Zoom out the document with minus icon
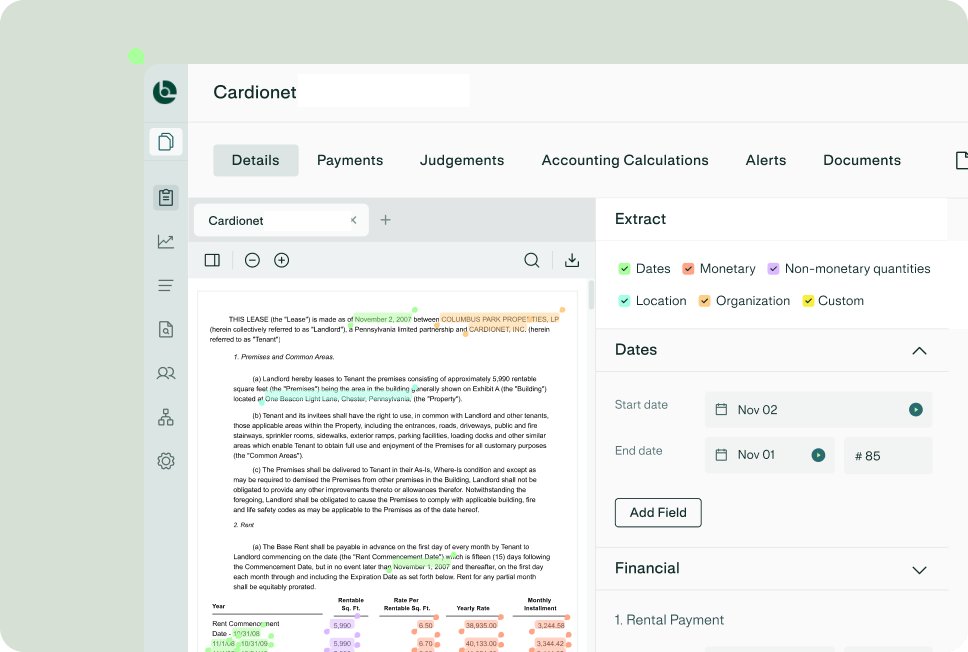This screenshot has height=652, width=968. [252, 260]
